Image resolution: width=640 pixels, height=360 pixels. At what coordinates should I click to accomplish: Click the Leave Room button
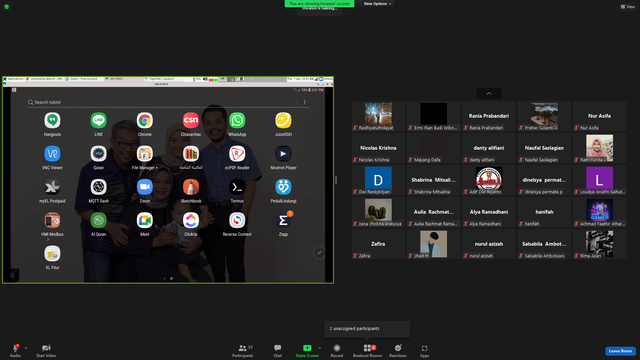620,351
